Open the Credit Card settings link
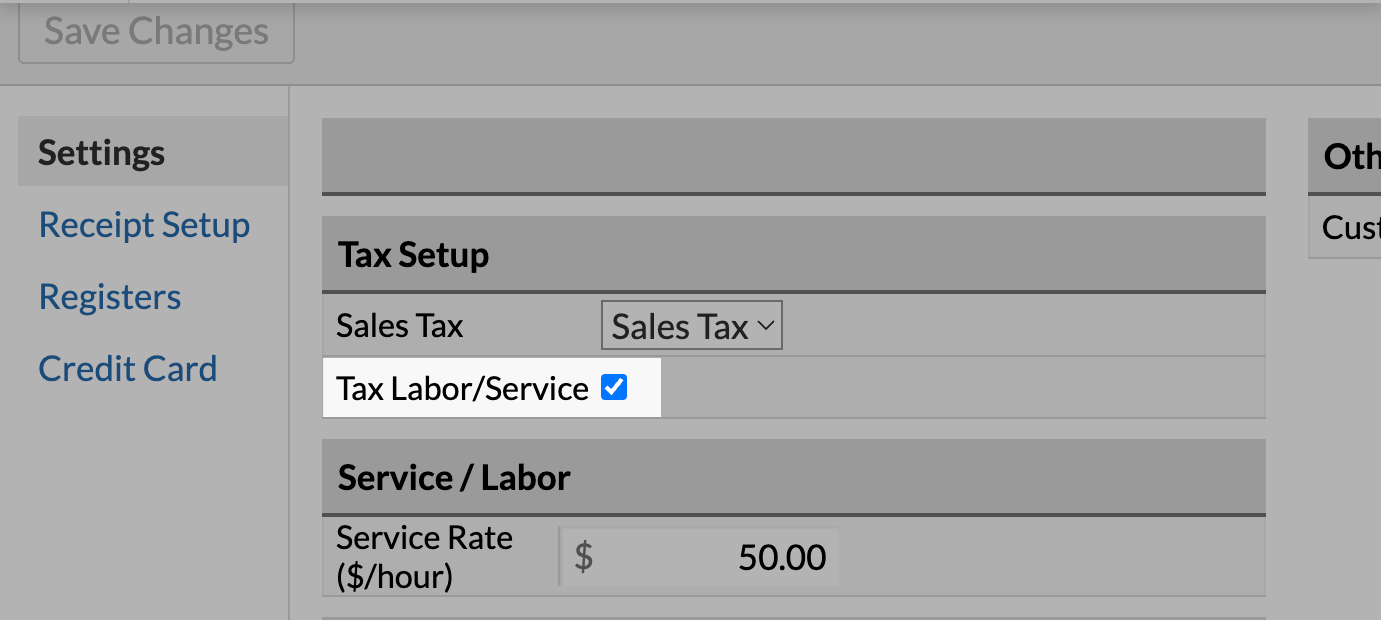The width and height of the screenshot is (1381, 620). pos(127,369)
